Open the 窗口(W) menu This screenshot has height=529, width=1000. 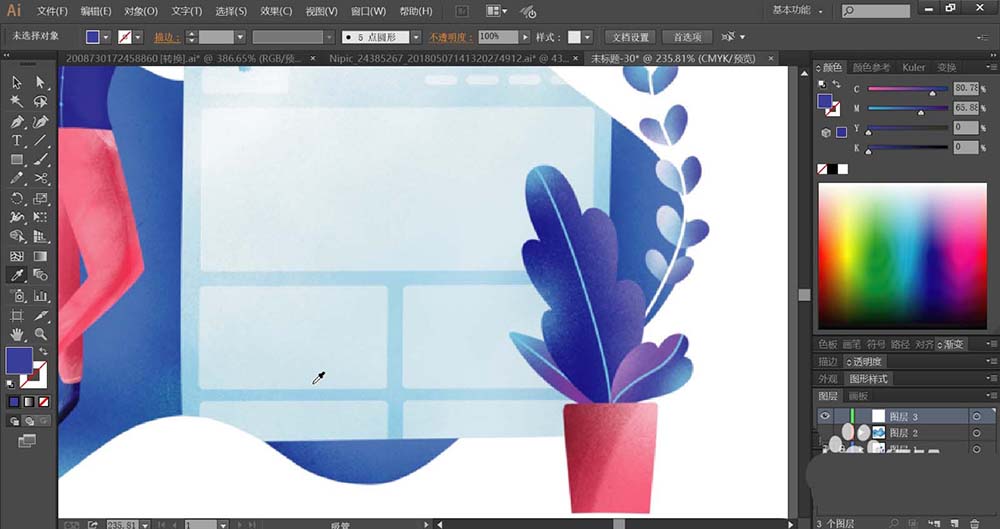(368, 11)
